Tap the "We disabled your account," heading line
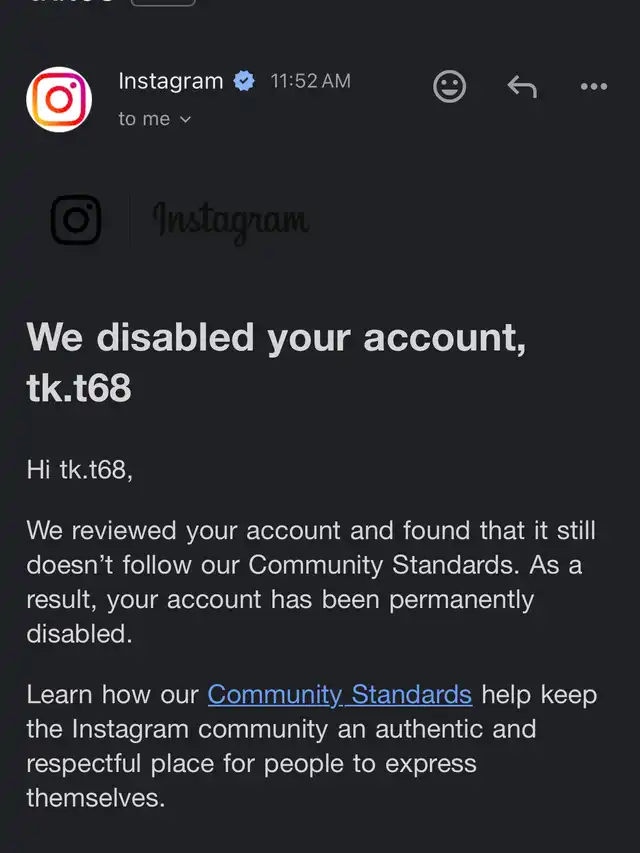Viewport: 640px width, 853px height. pos(276,338)
